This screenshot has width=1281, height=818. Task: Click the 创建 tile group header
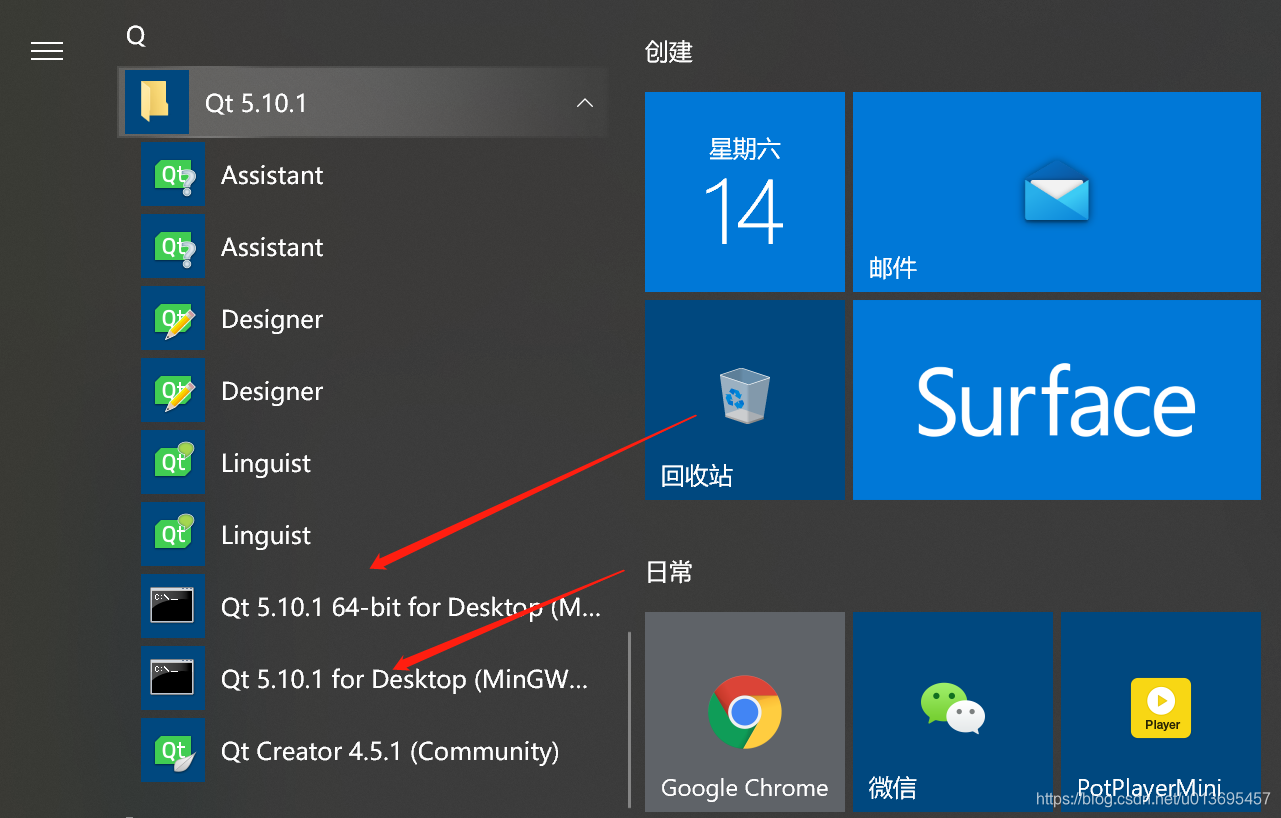click(x=669, y=52)
